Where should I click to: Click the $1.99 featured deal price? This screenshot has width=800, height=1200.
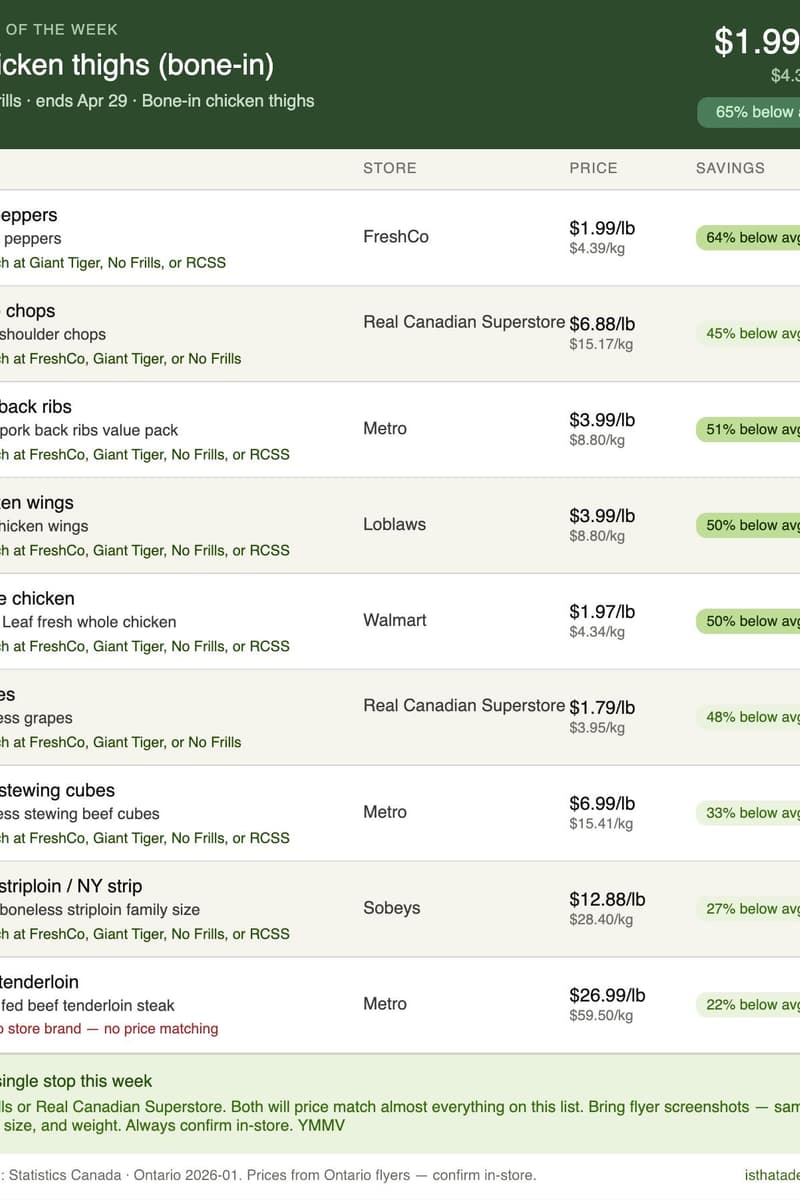coord(757,42)
